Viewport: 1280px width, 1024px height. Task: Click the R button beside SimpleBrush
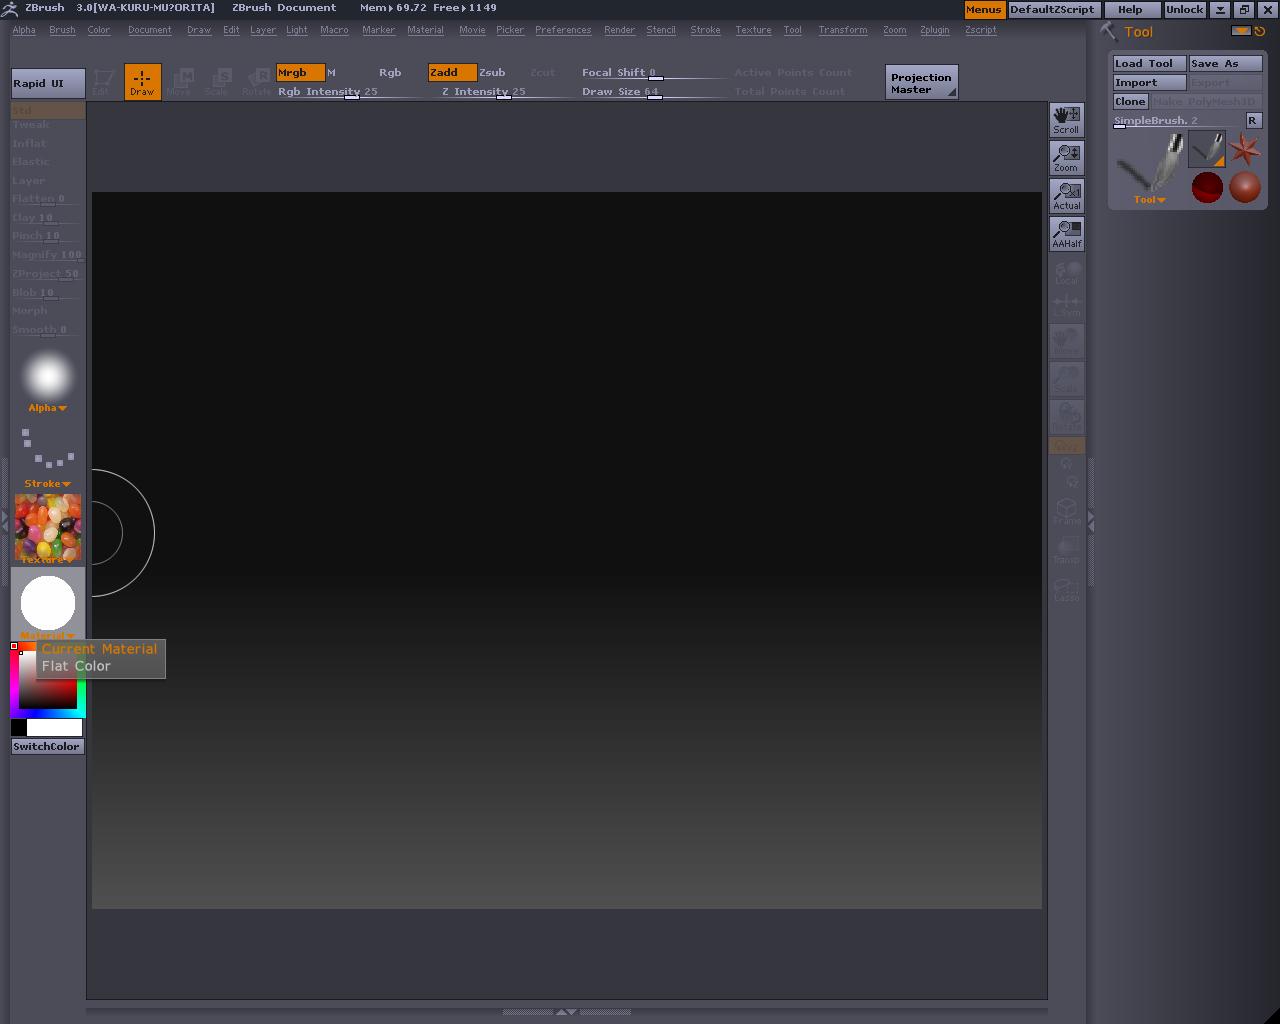(1253, 120)
